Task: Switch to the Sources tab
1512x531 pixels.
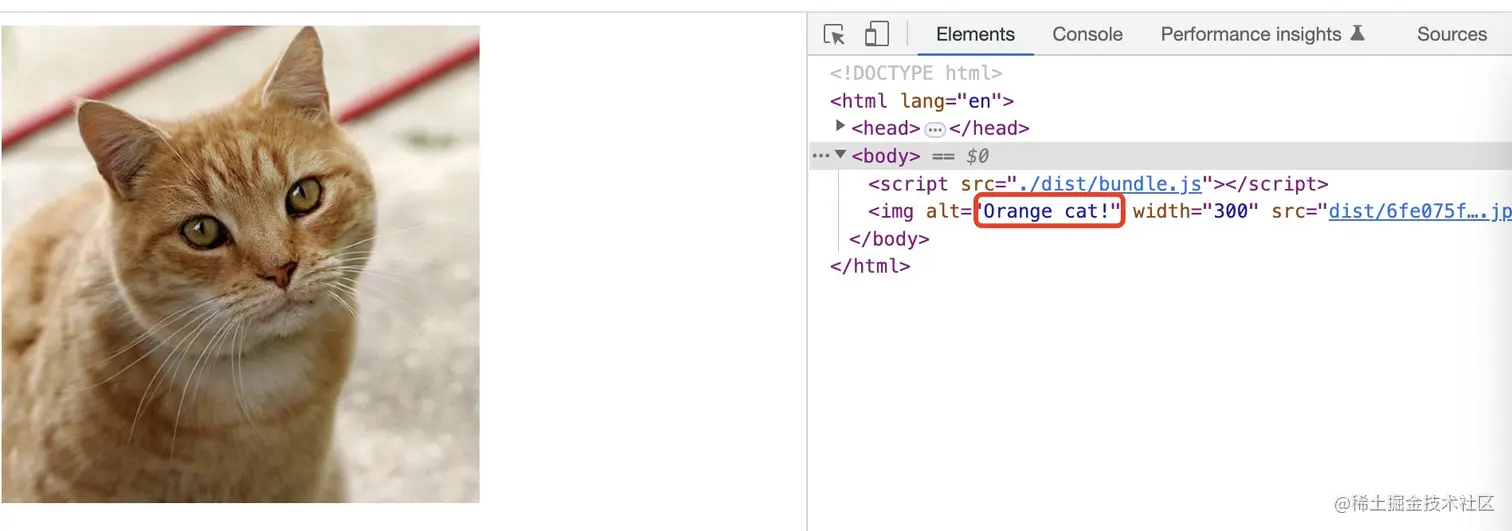Action: [x=1451, y=34]
